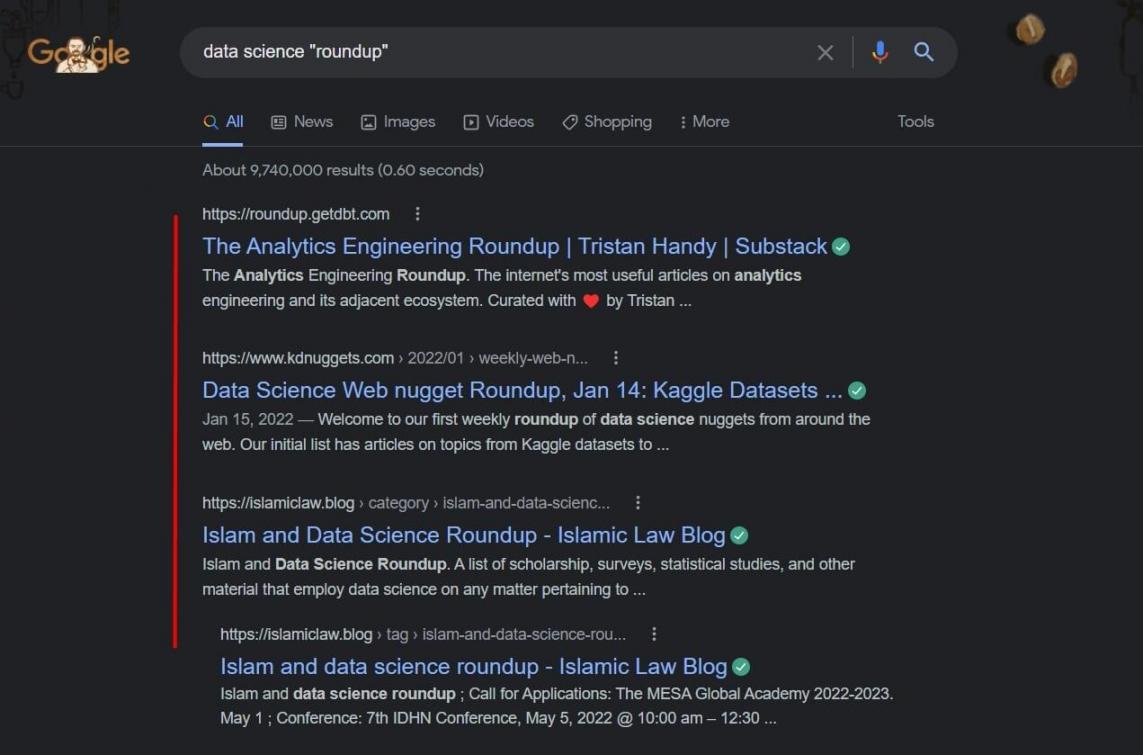Start voice search with the microphone icon
1143x755 pixels.
pos(880,53)
